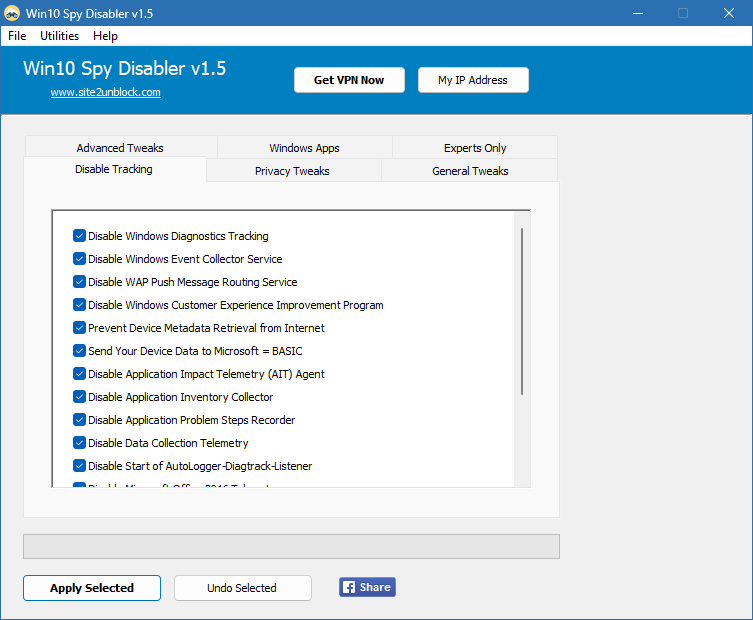Minimize the Win10 Spy Disabler window
The image size is (753, 620).
pyautogui.click(x=638, y=13)
